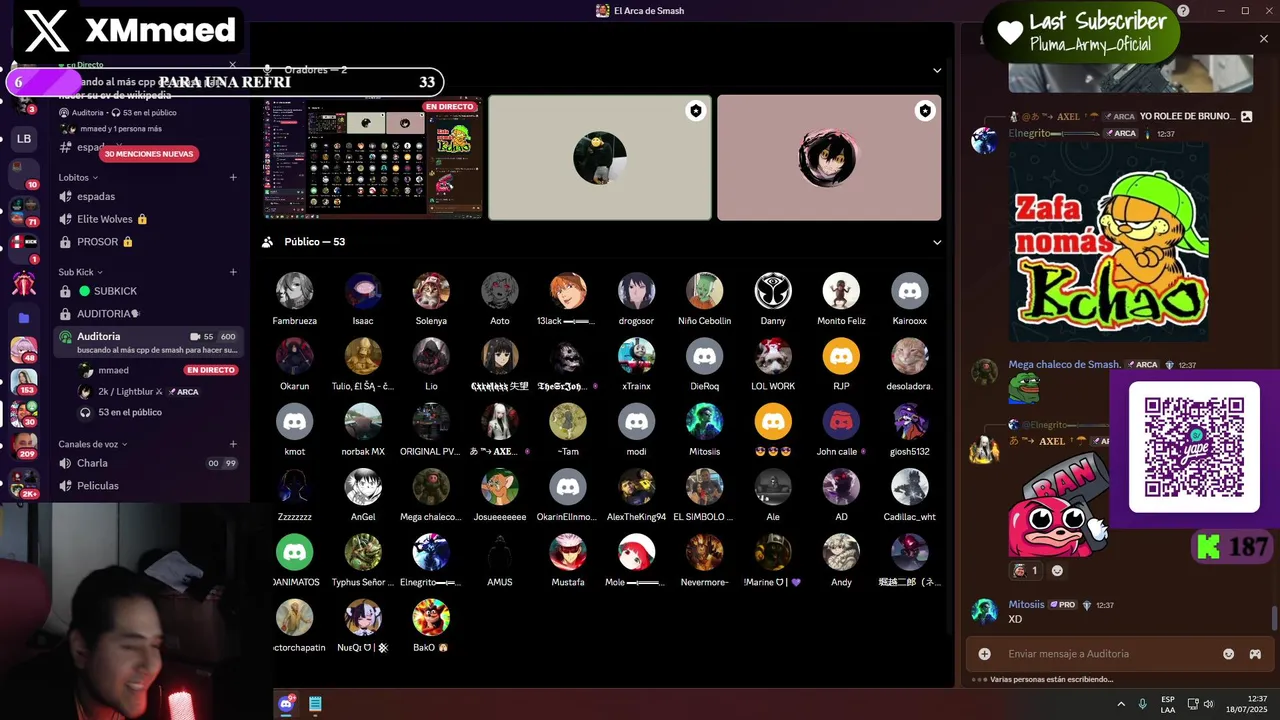Open the ESP LAA language switcher

click(x=1168, y=704)
